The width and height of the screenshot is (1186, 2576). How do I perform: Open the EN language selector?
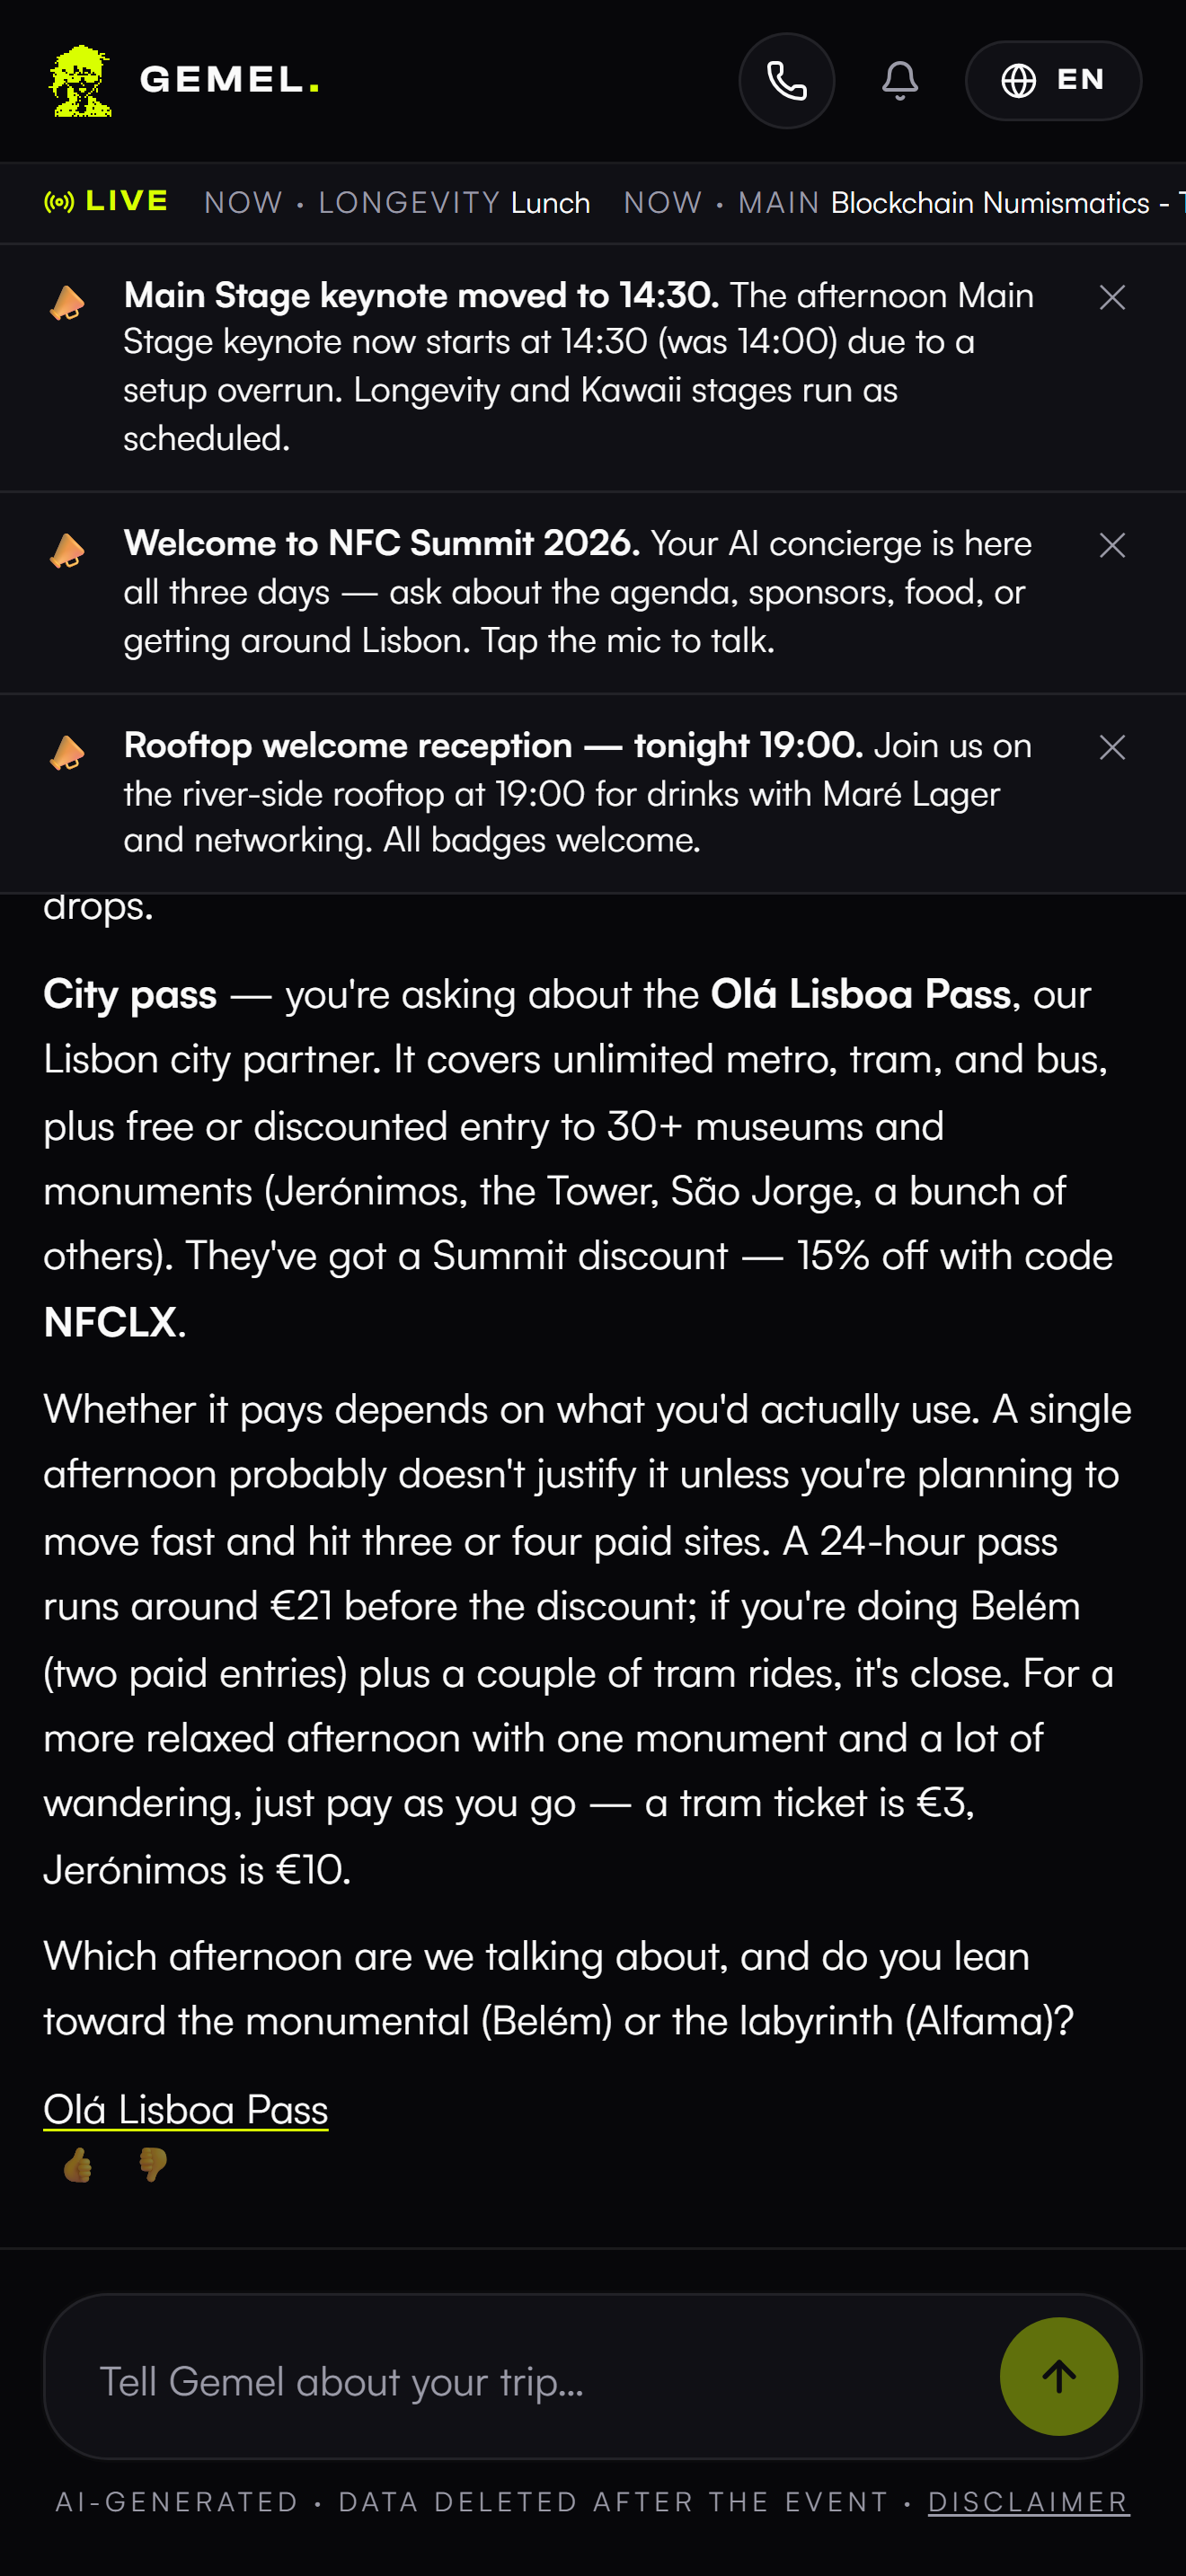click(x=1053, y=81)
